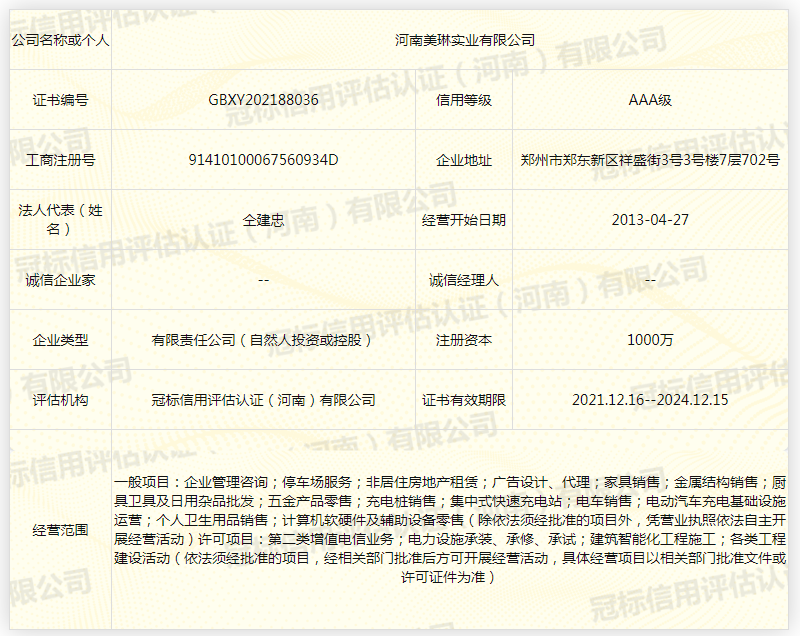Click the 有限责任公司 enterprise type value

pos(263,340)
